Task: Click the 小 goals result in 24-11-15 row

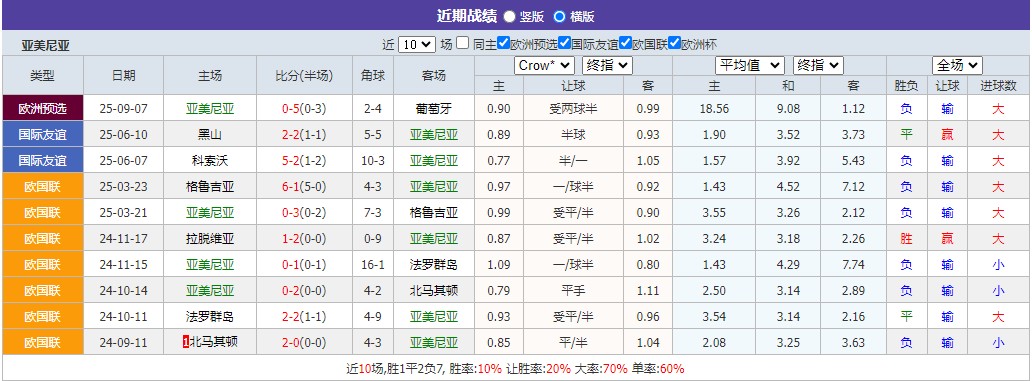Action: coord(998,265)
